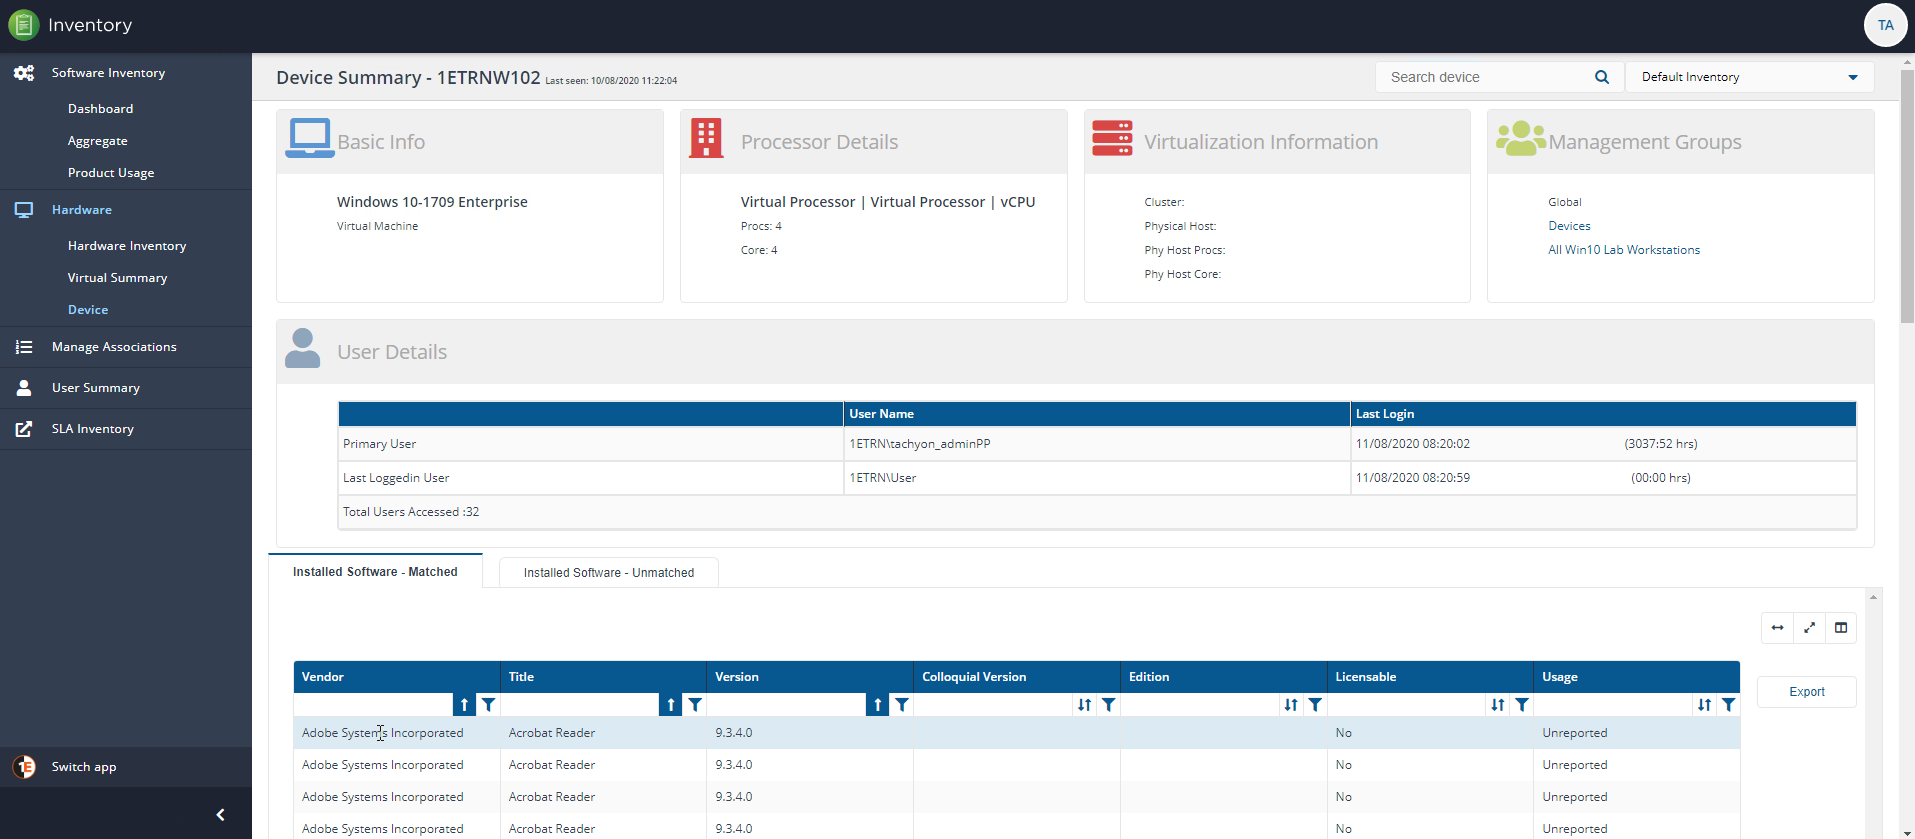The width and height of the screenshot is (1915, 839).
Task: Click the Vendor filter input field
Action: 373,705
